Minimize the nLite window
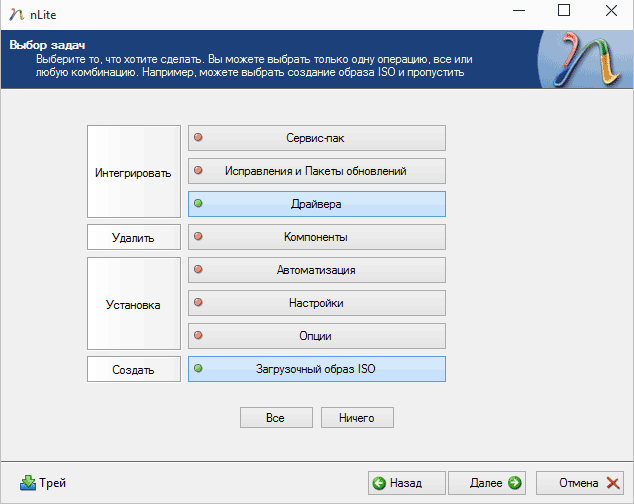Screen dimensions: 634x504 pos(519,11)
